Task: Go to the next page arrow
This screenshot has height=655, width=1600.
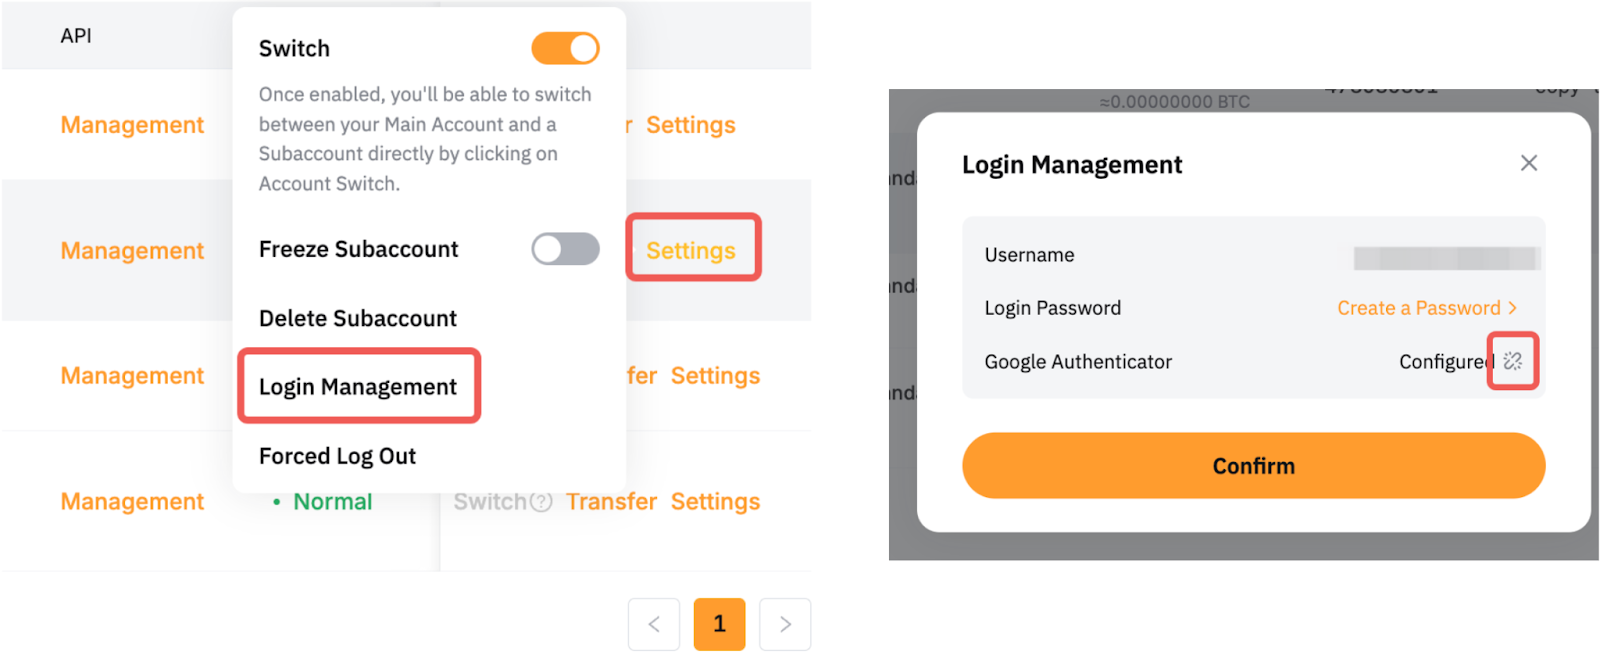Action: (785, 624)
